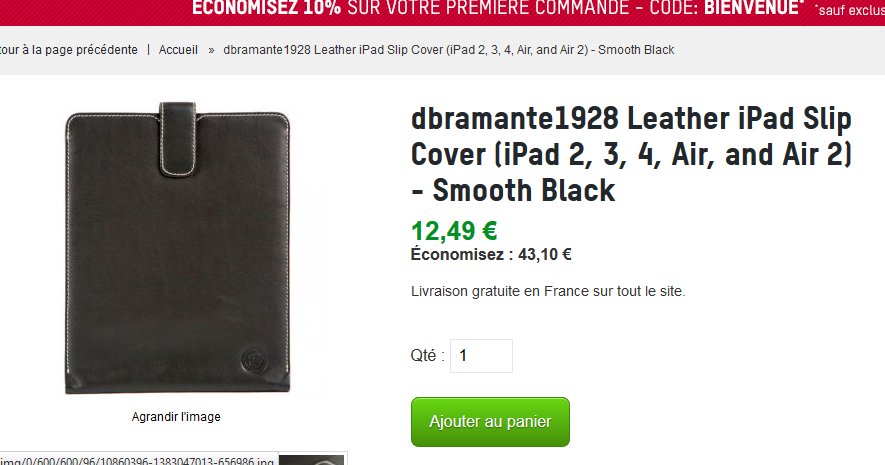Open the Agrandir l'image link
885x465 pixels.
coord(176,417)
